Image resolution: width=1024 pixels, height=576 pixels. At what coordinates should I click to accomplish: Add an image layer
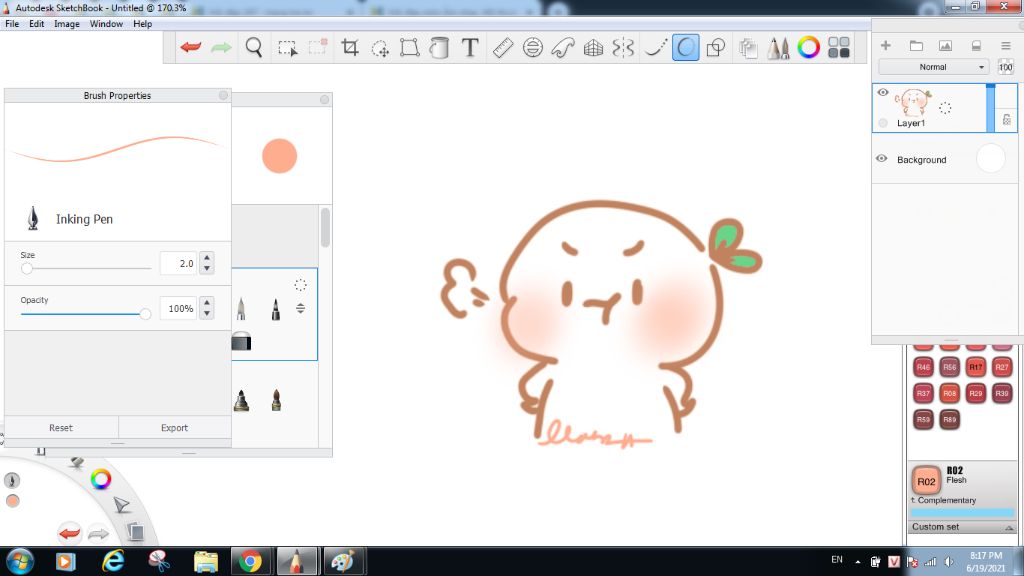945,45
